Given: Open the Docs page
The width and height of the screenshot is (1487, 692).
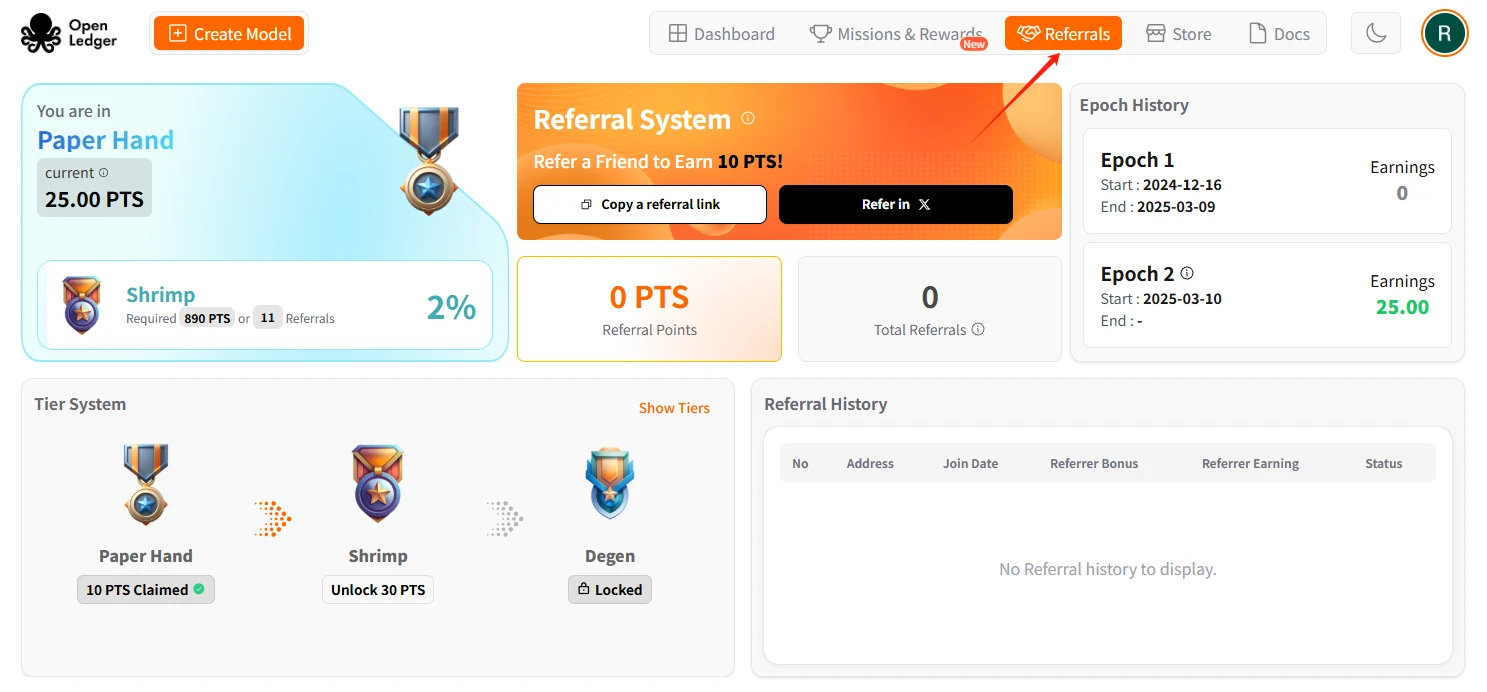Looking at the screenshot, I should point(1279,34).
